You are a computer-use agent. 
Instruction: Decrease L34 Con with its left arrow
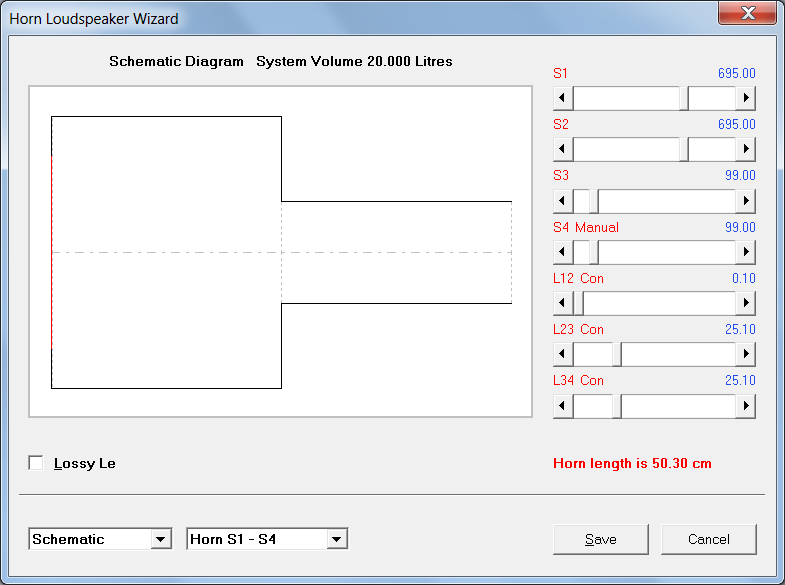(x=563, y=406)
